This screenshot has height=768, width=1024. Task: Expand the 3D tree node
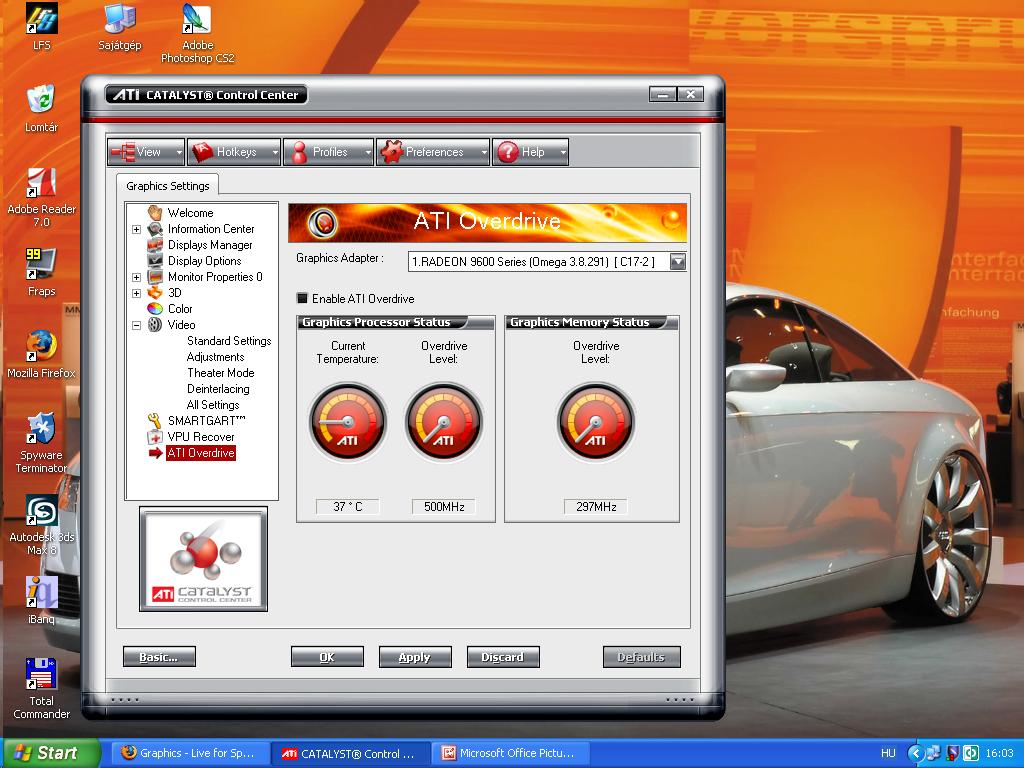click(x=136, y=293)
